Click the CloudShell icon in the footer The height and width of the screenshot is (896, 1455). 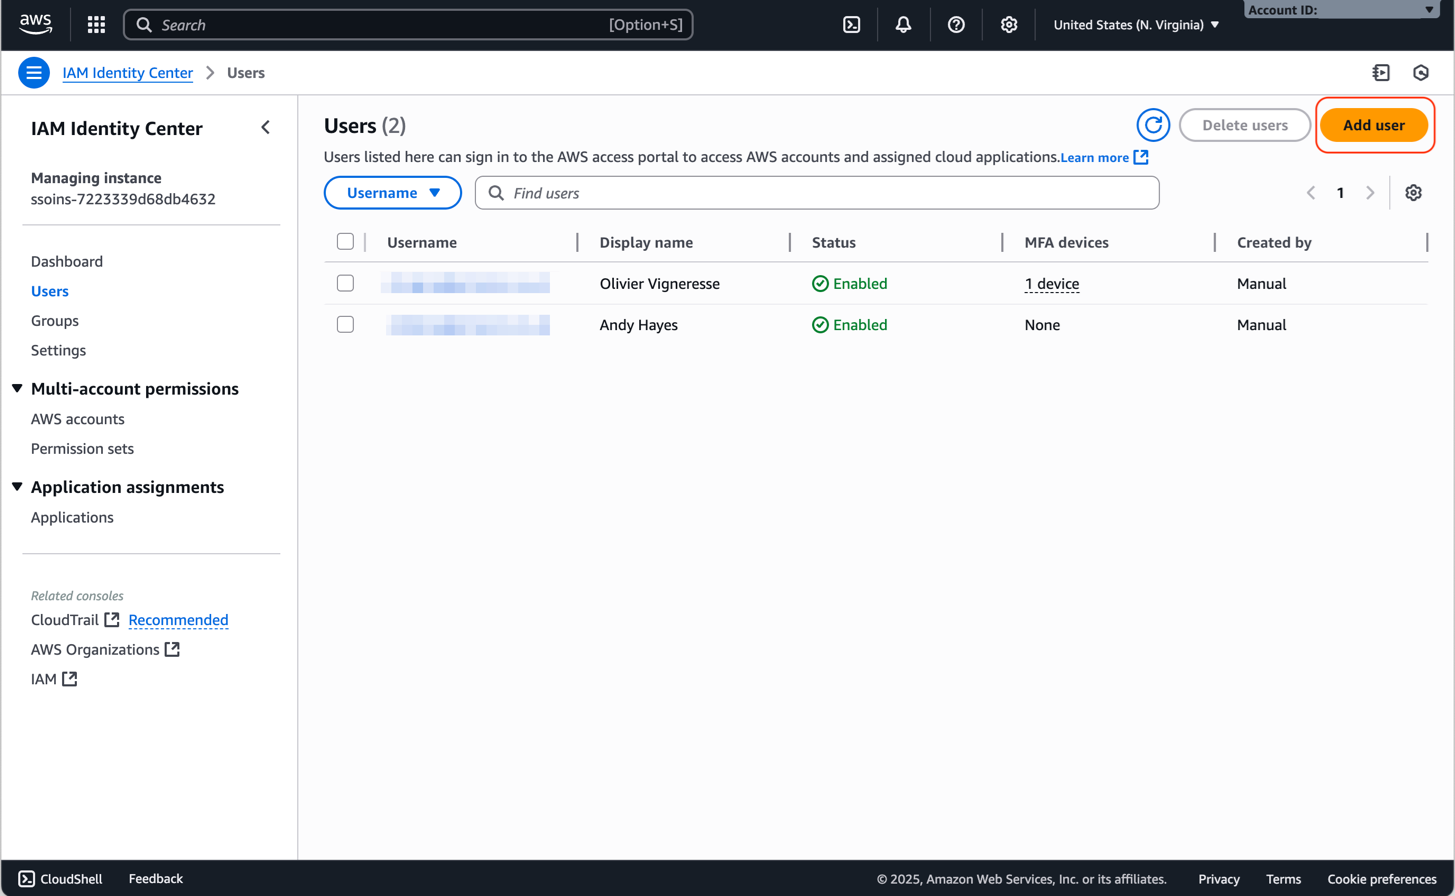pos(27,879)
